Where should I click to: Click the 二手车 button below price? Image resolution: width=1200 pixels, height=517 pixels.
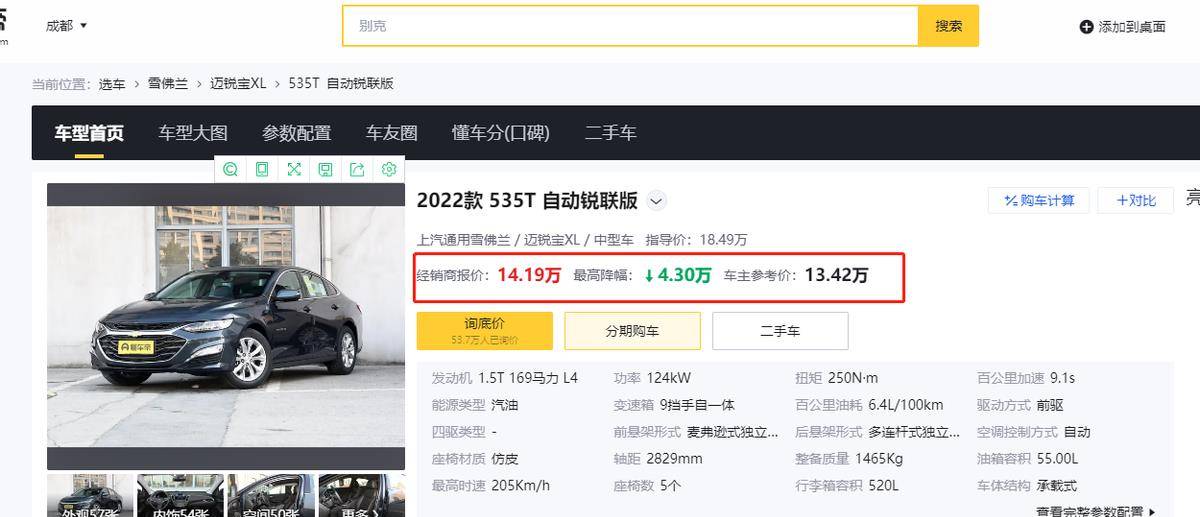point(780,330)
